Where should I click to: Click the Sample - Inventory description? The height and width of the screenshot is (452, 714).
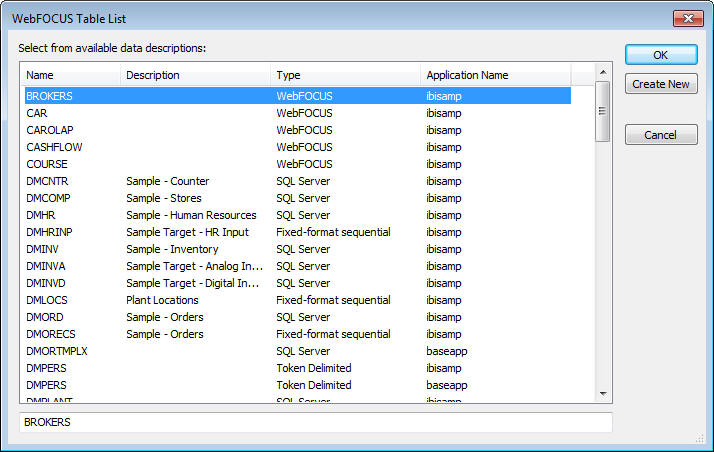coord(172,249)
